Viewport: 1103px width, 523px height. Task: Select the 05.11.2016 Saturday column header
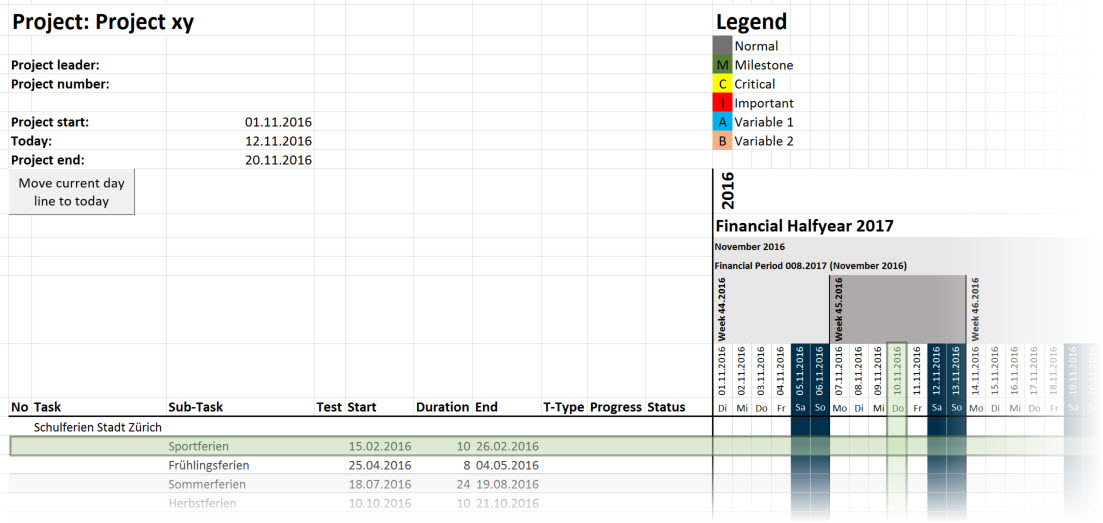click(x=801, y=372)
